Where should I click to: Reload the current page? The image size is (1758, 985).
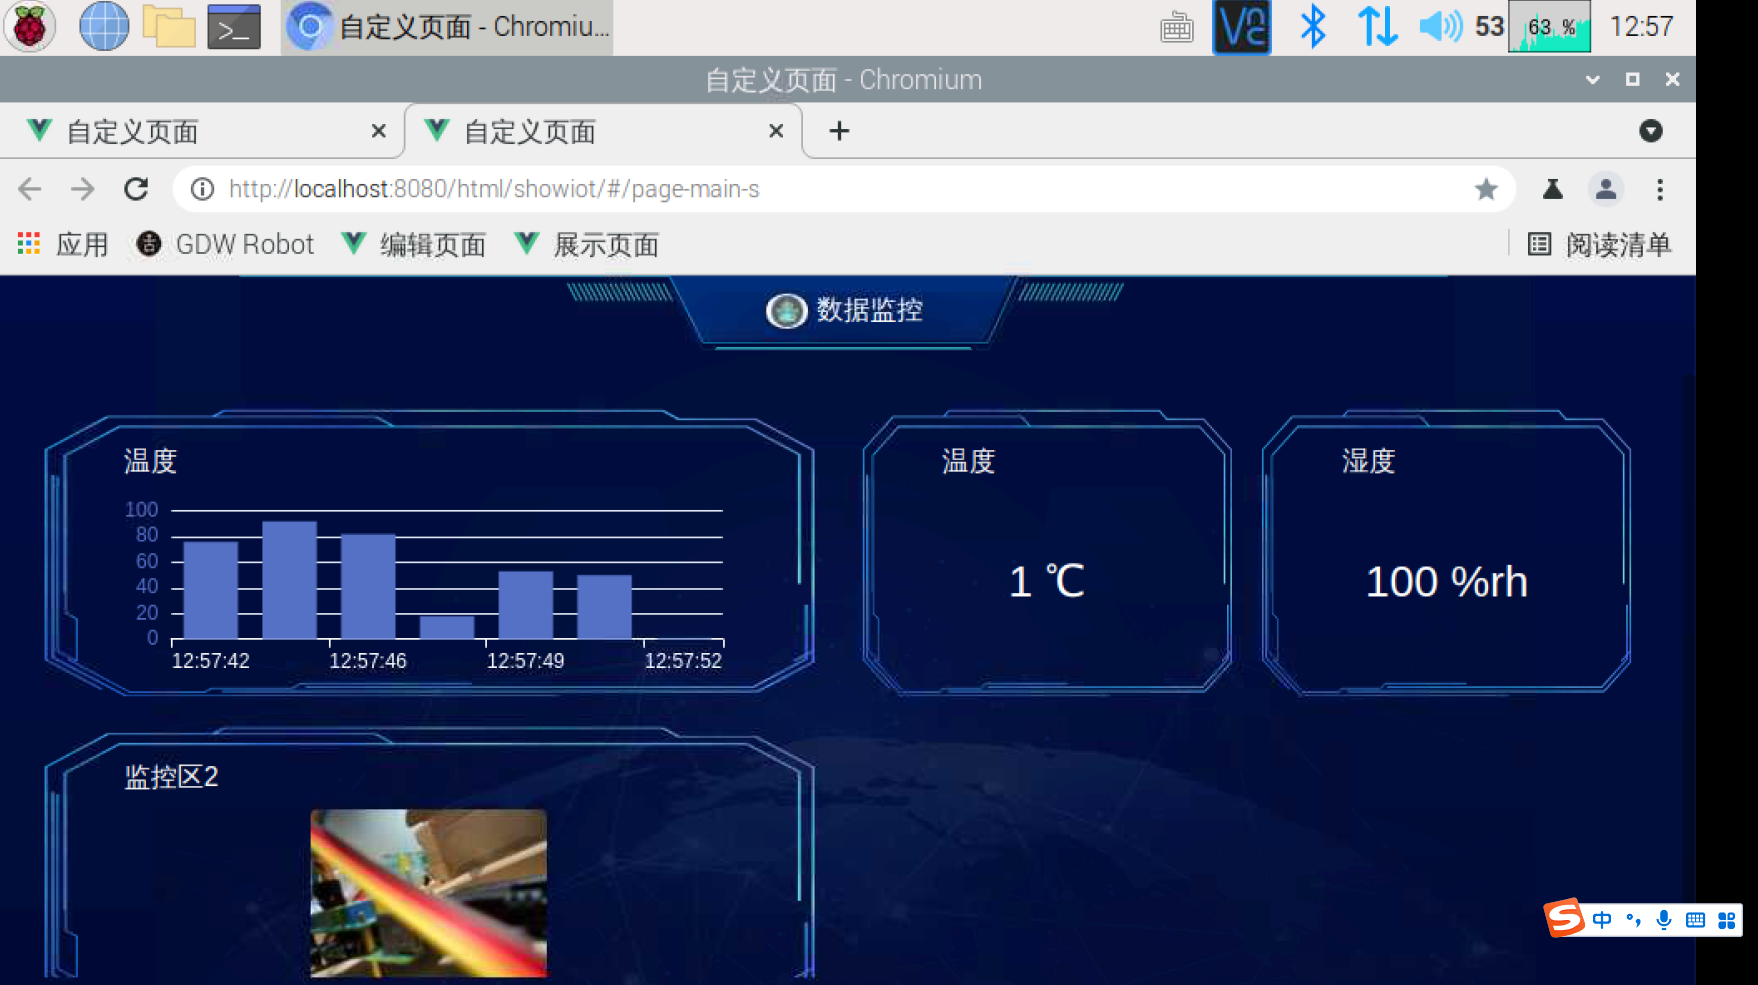[x=136, y=189]
